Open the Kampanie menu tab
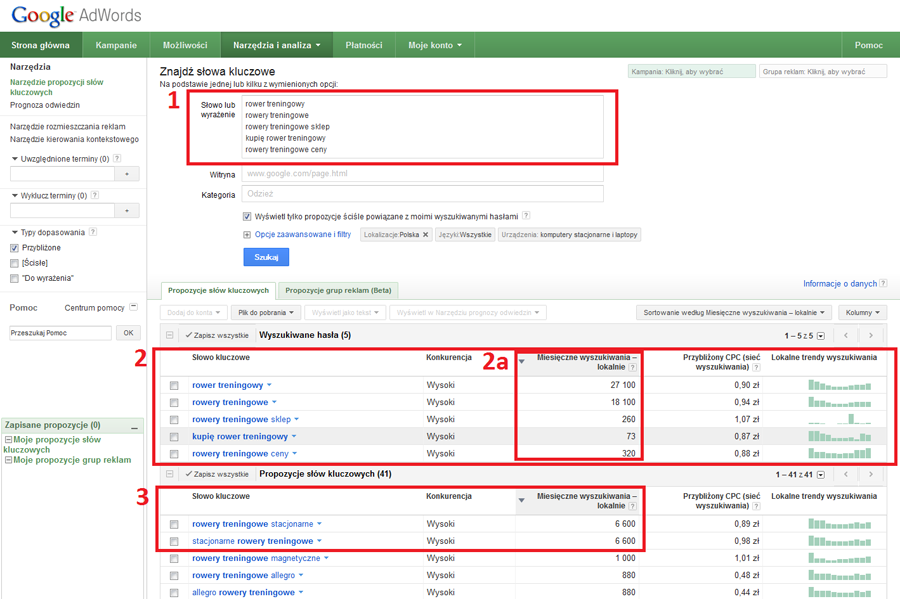 [116, 45]
